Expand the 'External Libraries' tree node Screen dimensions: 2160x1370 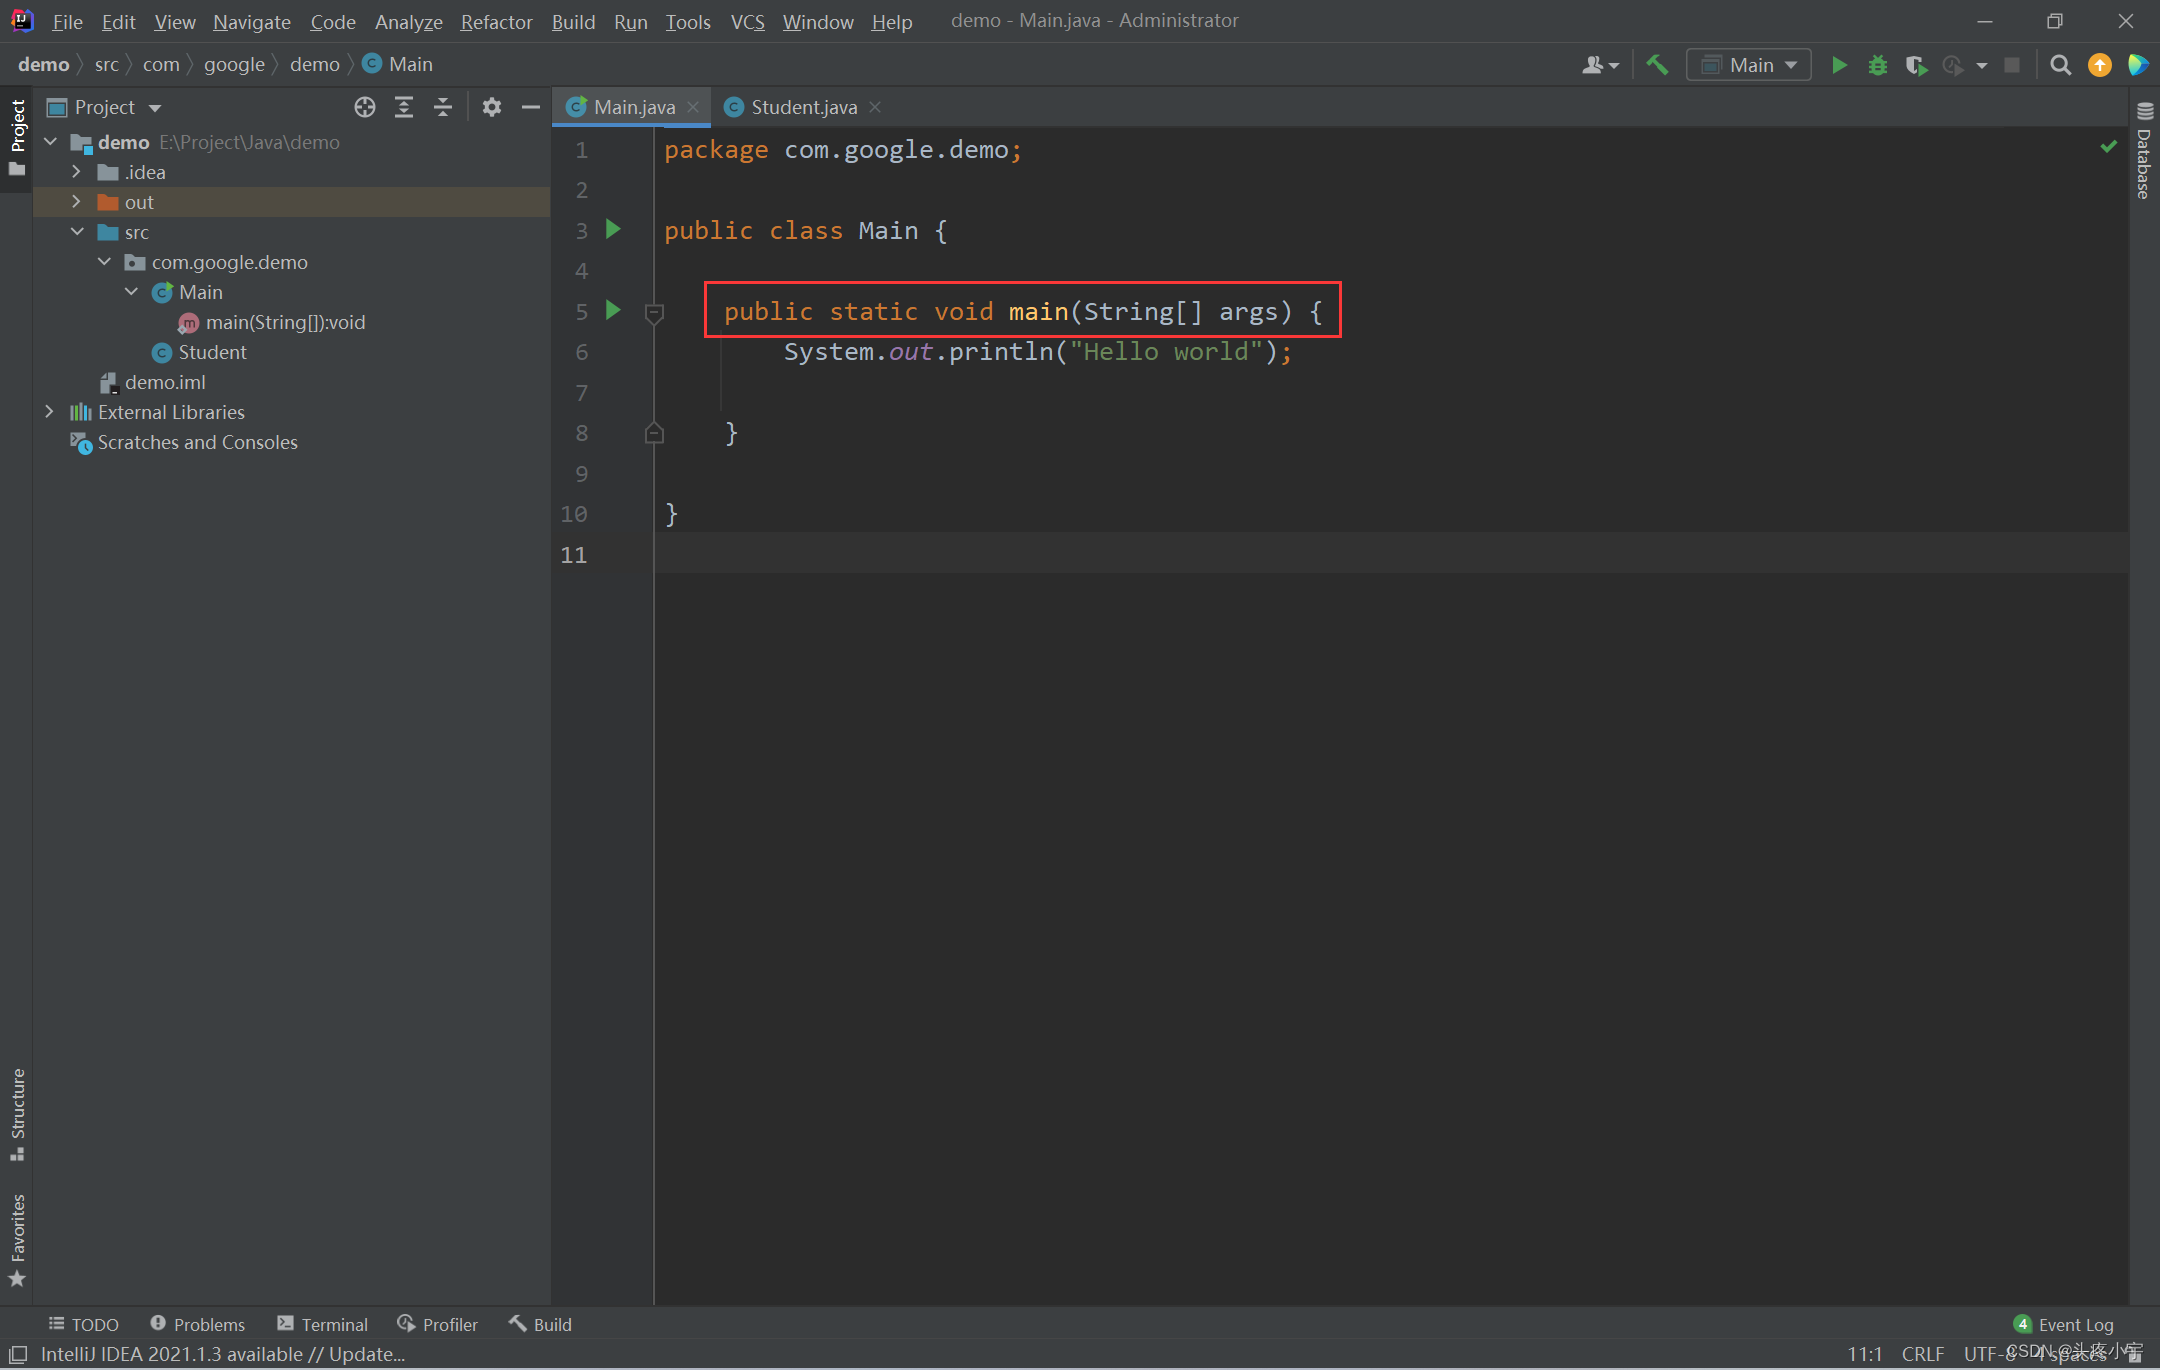coord(47,411)
